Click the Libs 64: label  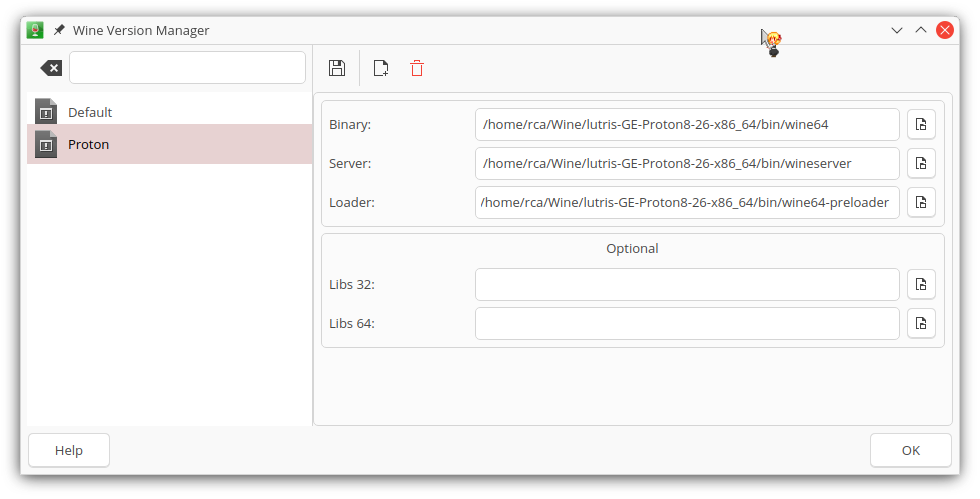point(352,323)
